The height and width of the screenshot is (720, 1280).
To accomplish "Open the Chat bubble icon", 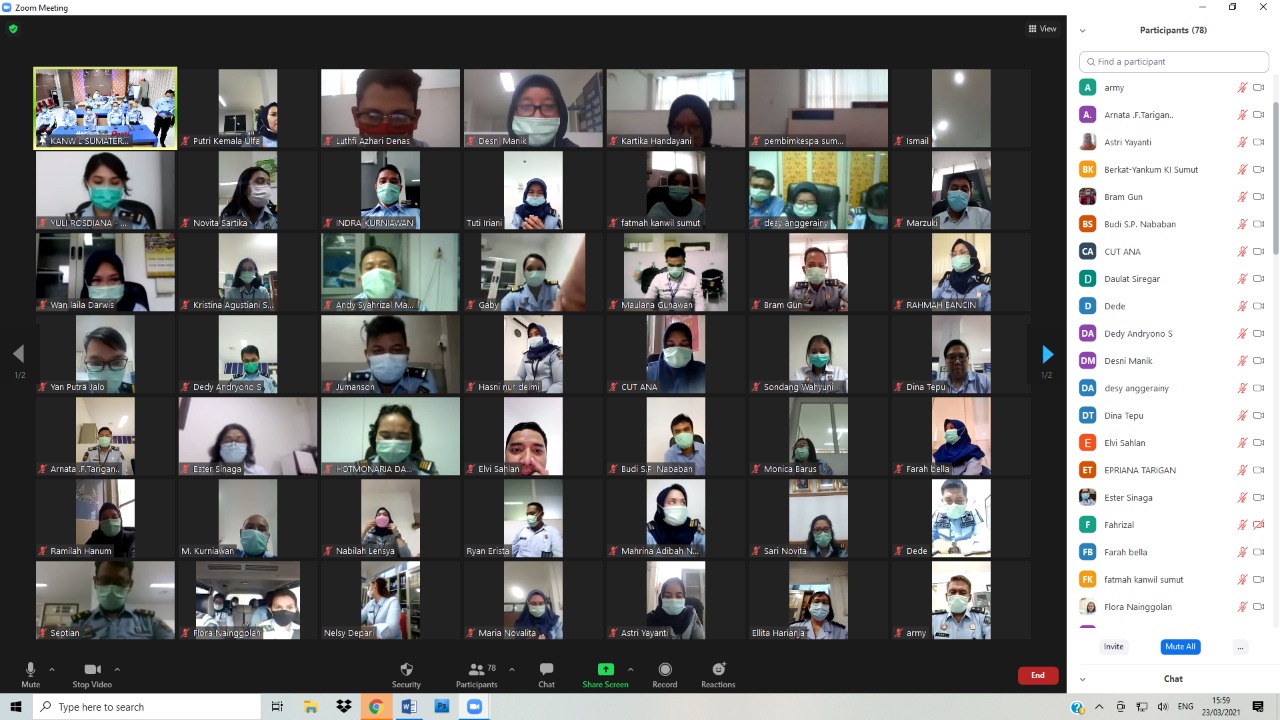I will click(x=546, y=670).
